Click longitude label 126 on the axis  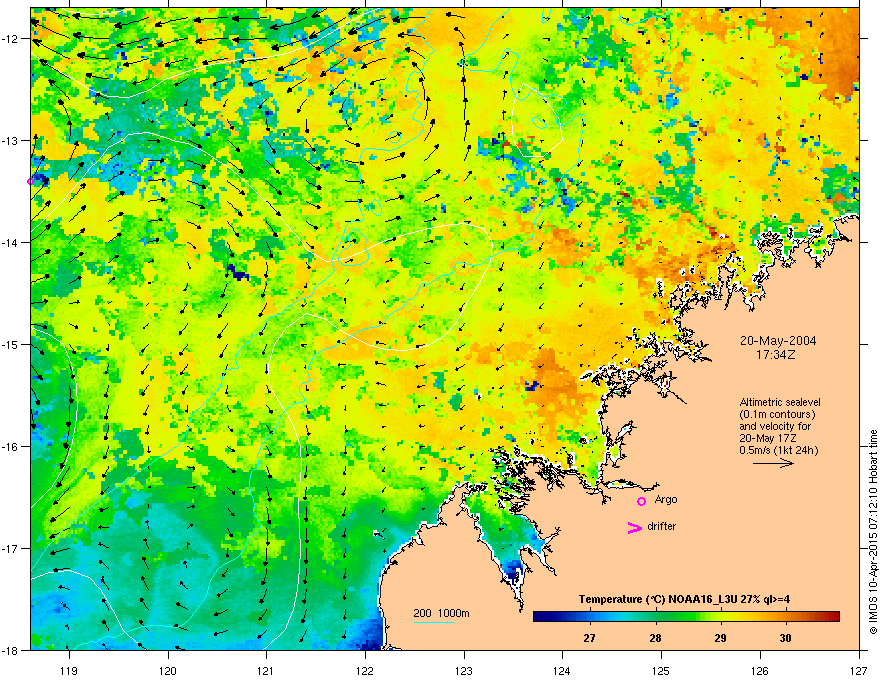tap(760, 670)
